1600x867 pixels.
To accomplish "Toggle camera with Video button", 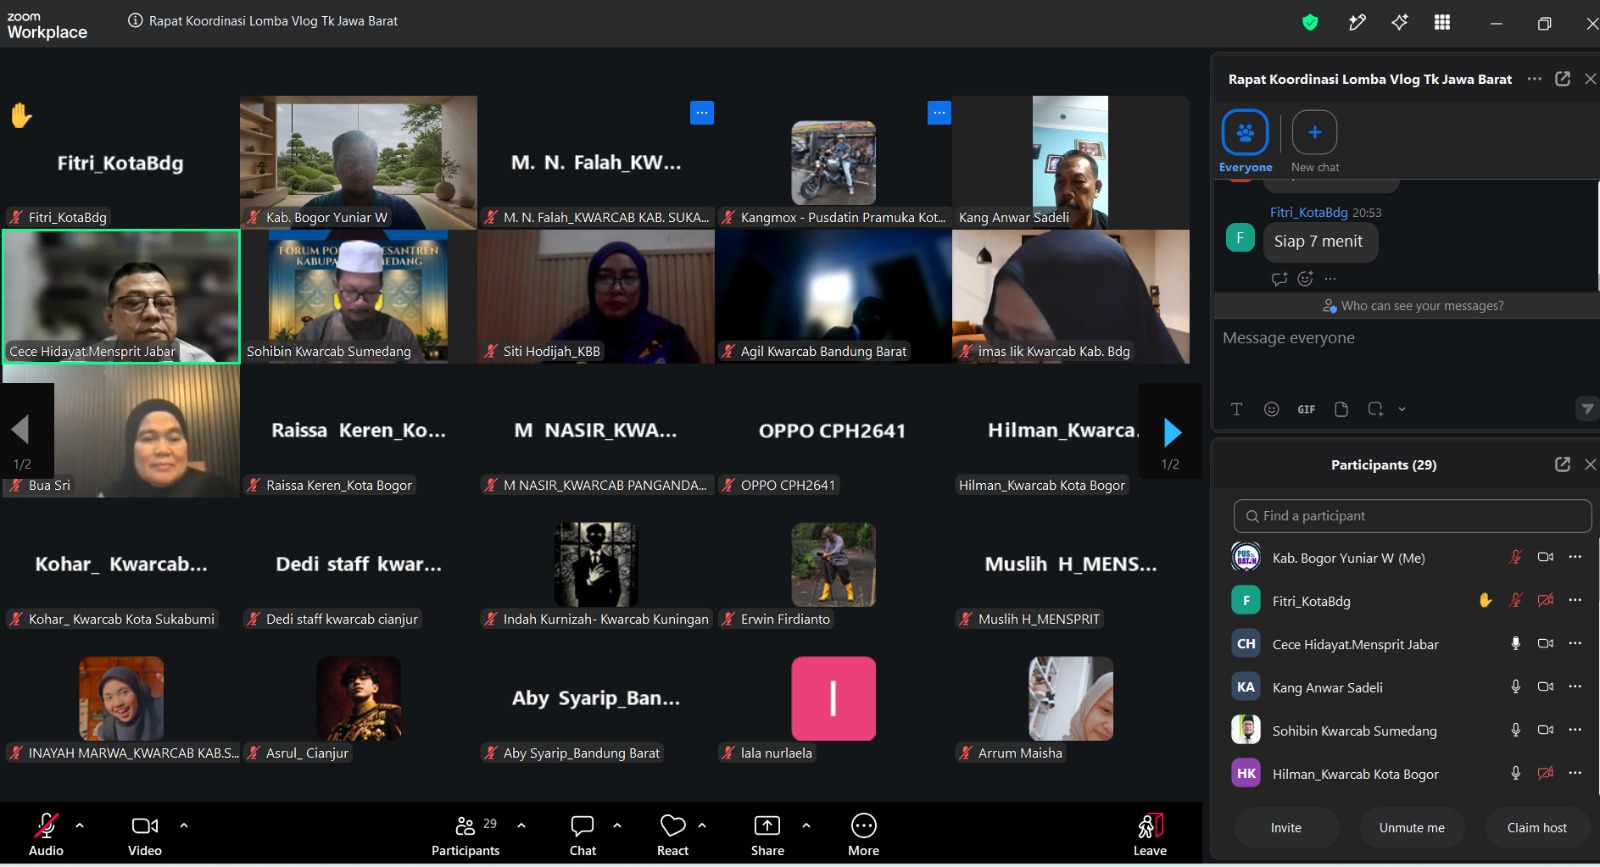I will (x=145, y=835).
